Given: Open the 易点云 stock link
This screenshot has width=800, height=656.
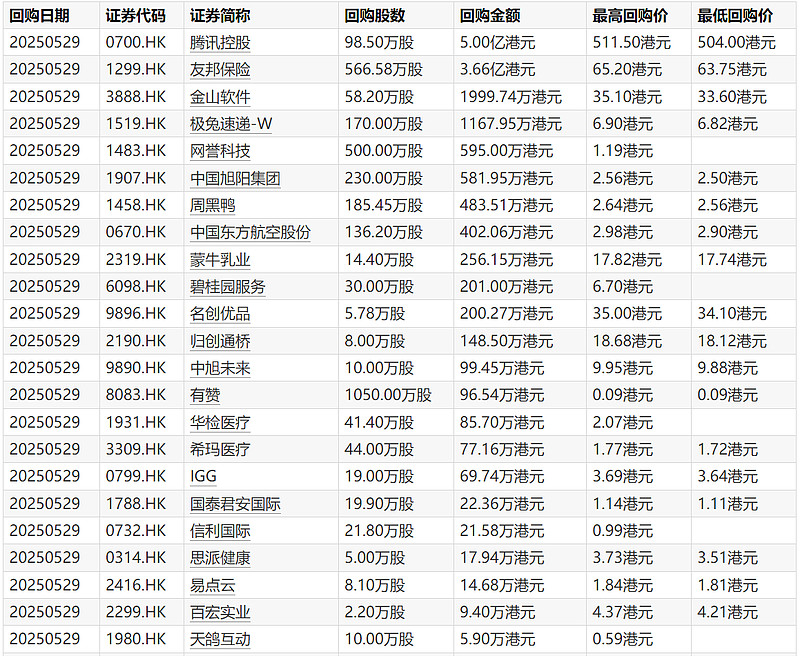Looking at the screenshot, I should pos(212,585).
